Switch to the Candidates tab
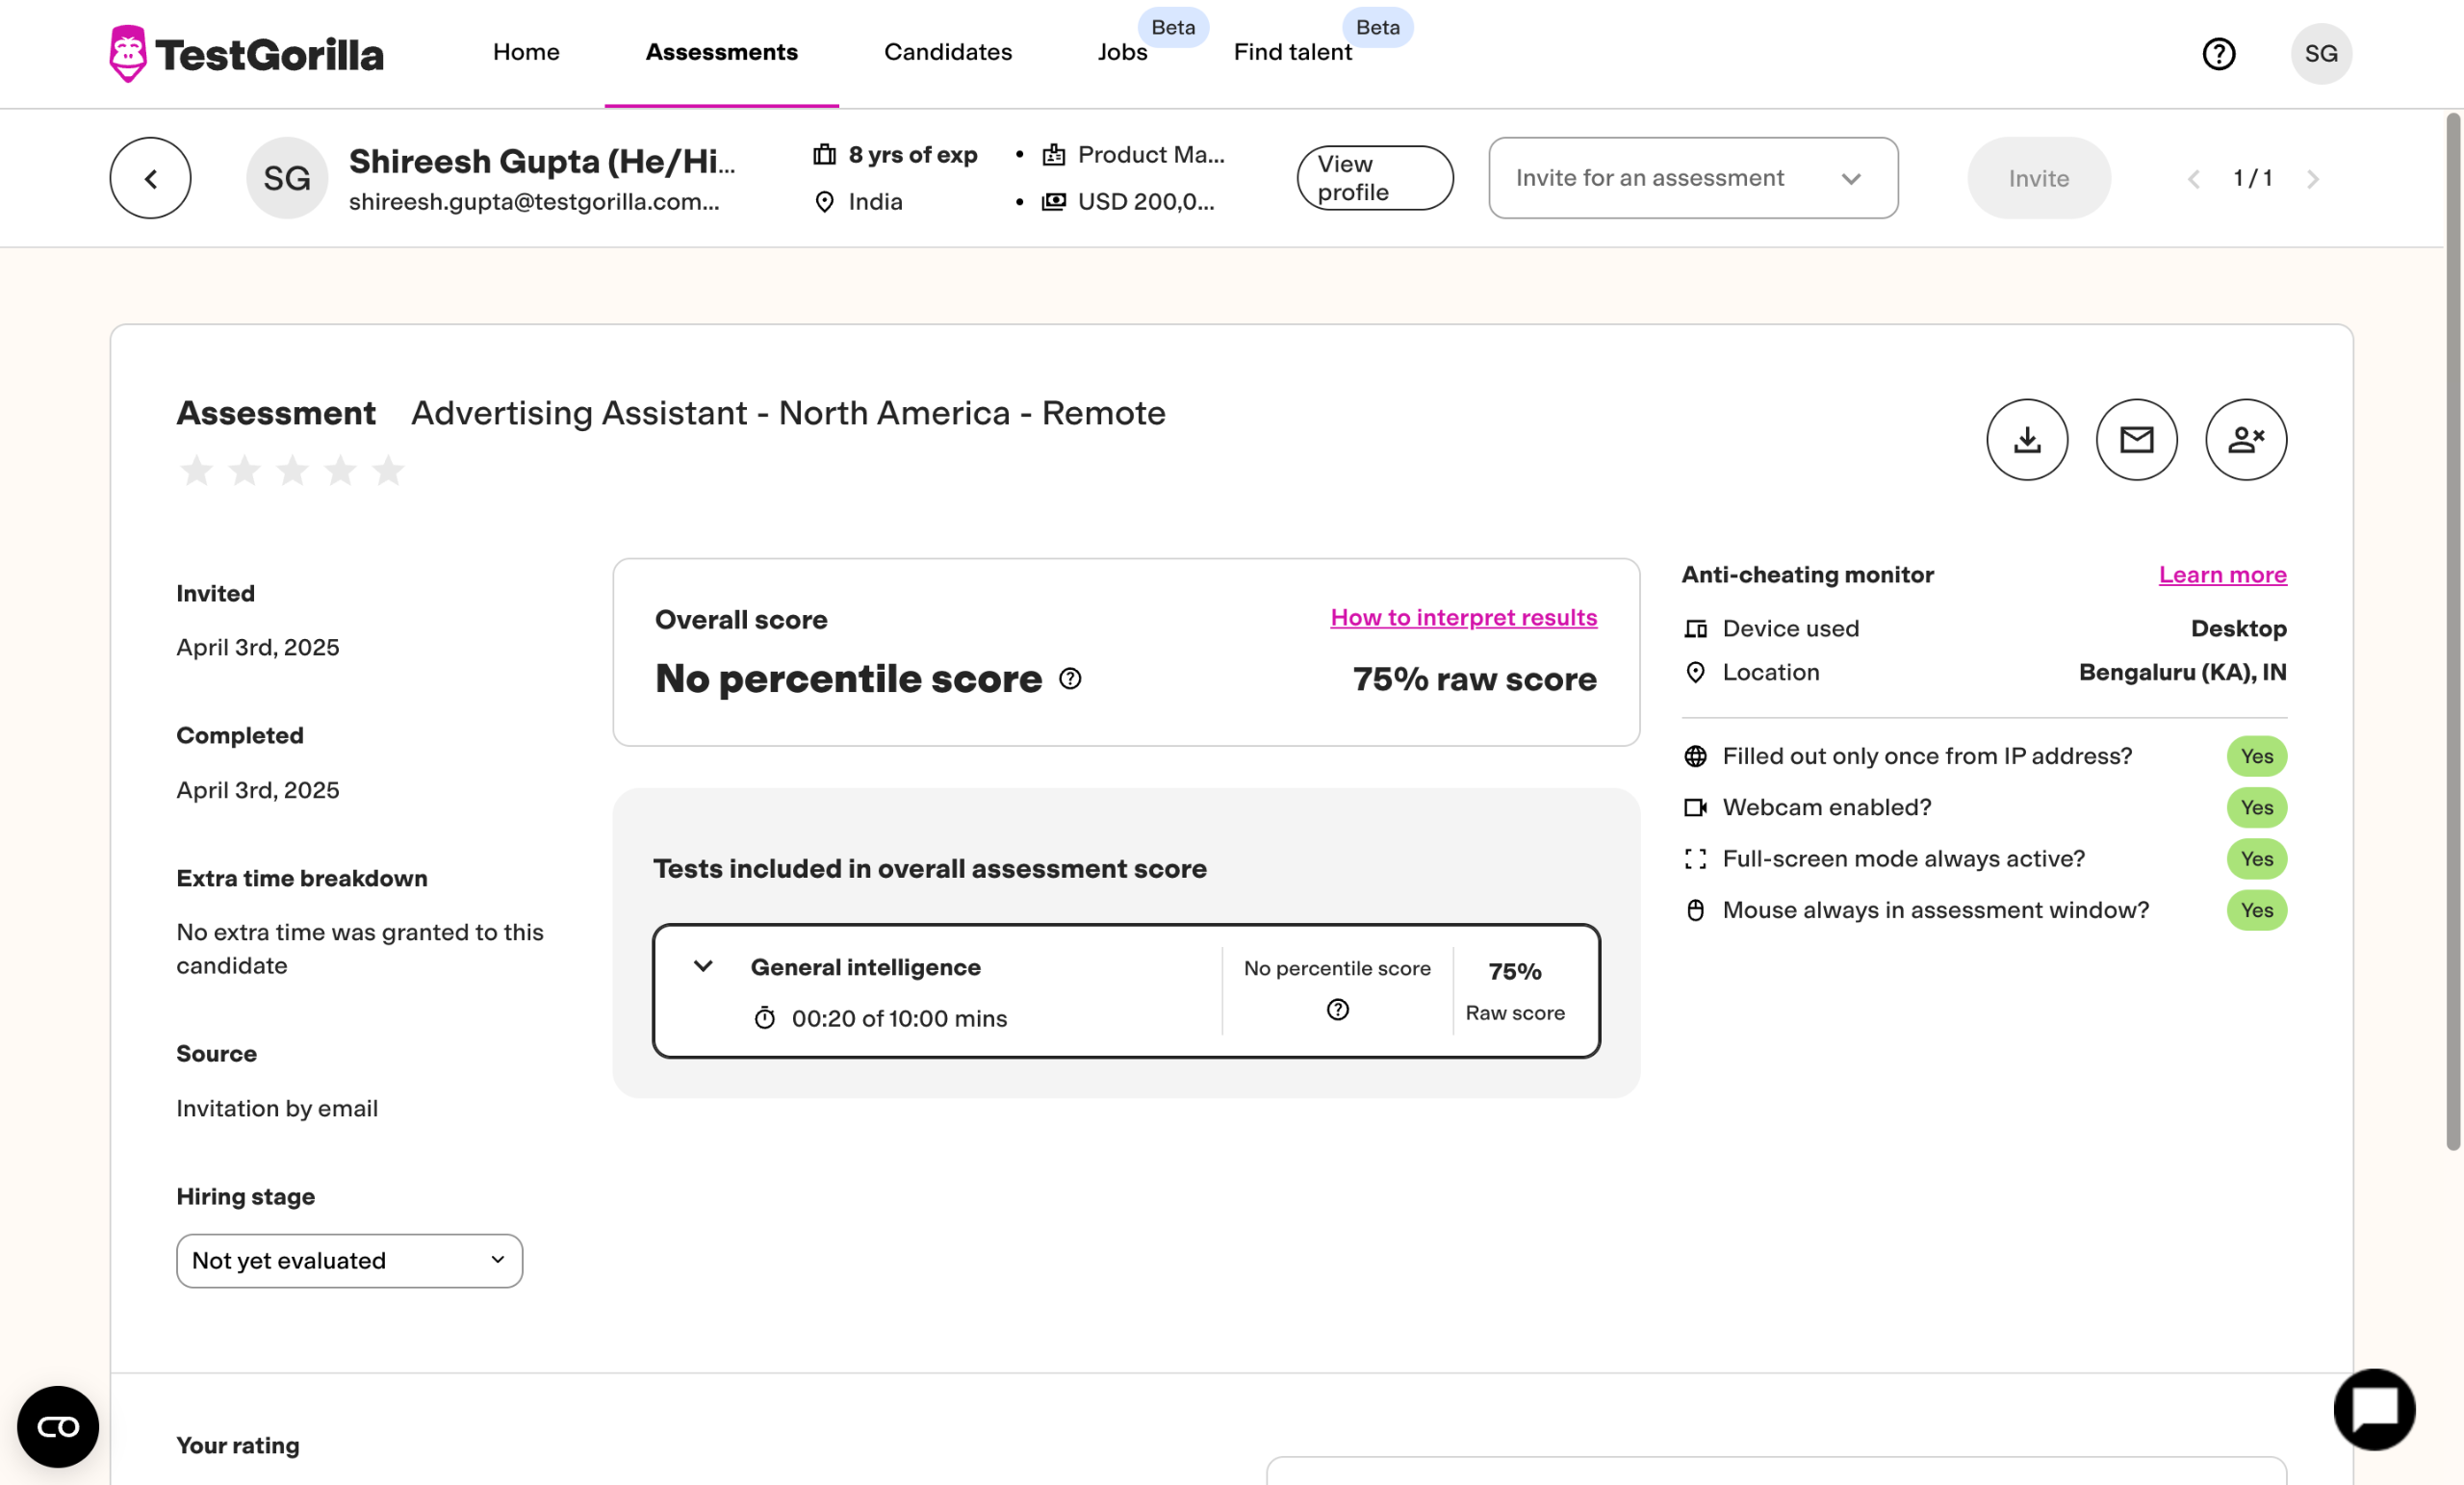Screen dimensions: 2464x1485 click(947, 52)
